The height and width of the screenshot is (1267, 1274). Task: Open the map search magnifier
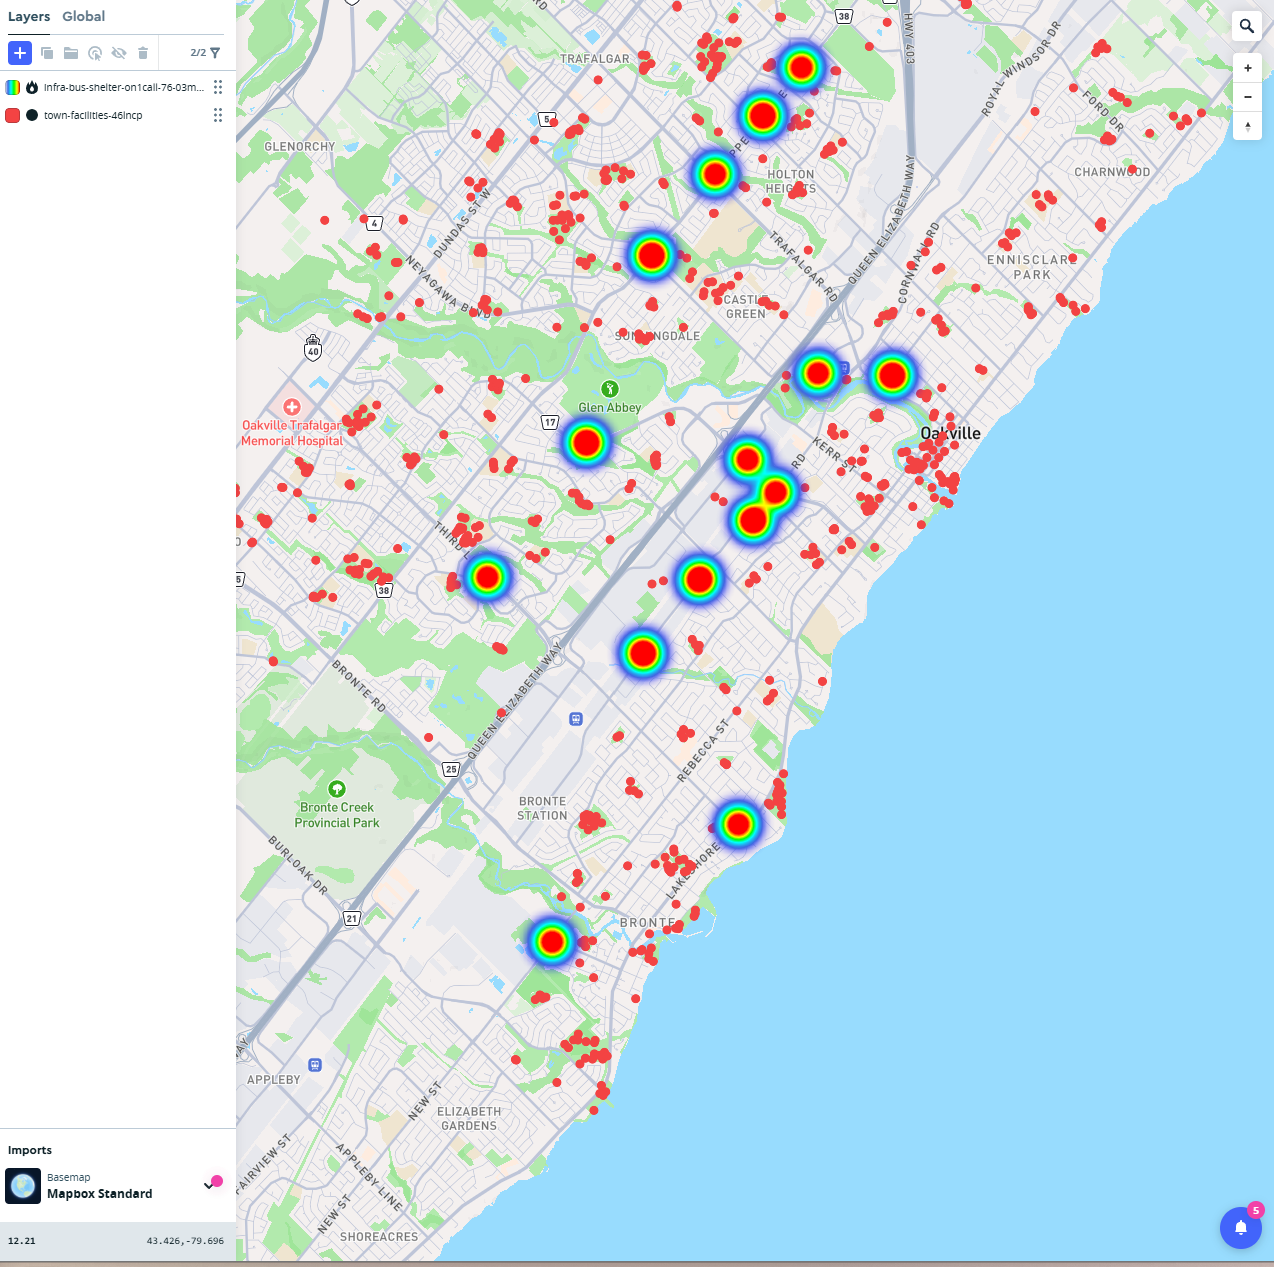click(x=1247, y=26)
